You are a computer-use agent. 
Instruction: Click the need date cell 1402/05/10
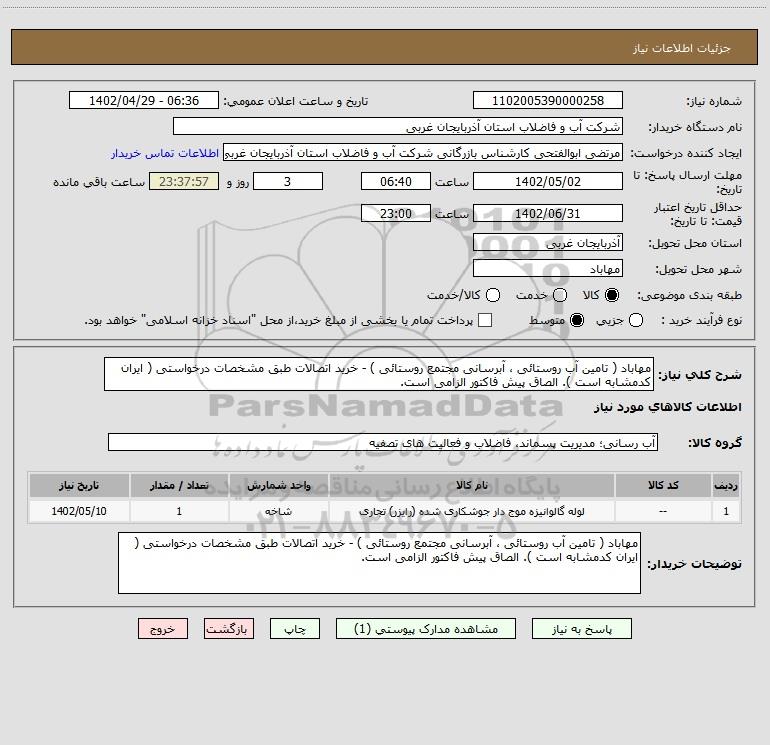(x=79, y=511)
